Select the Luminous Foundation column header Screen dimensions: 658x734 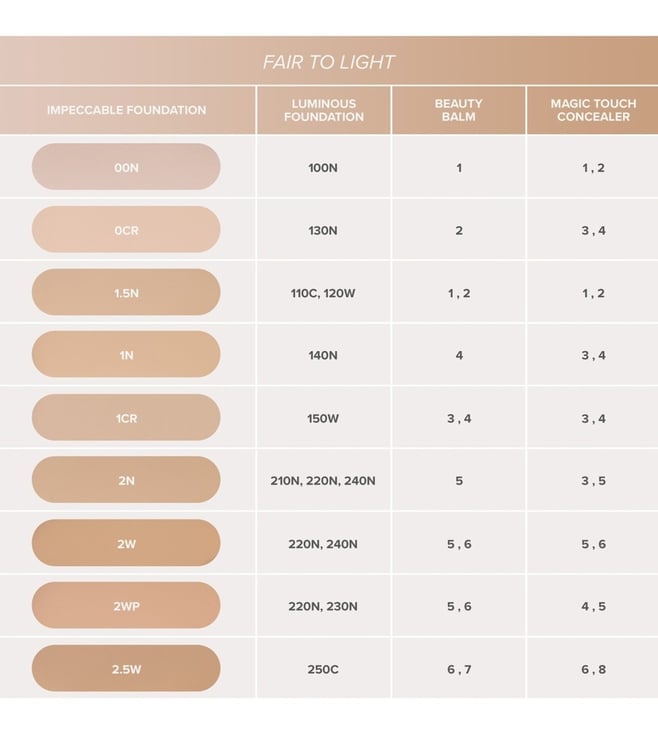(323, 110)
